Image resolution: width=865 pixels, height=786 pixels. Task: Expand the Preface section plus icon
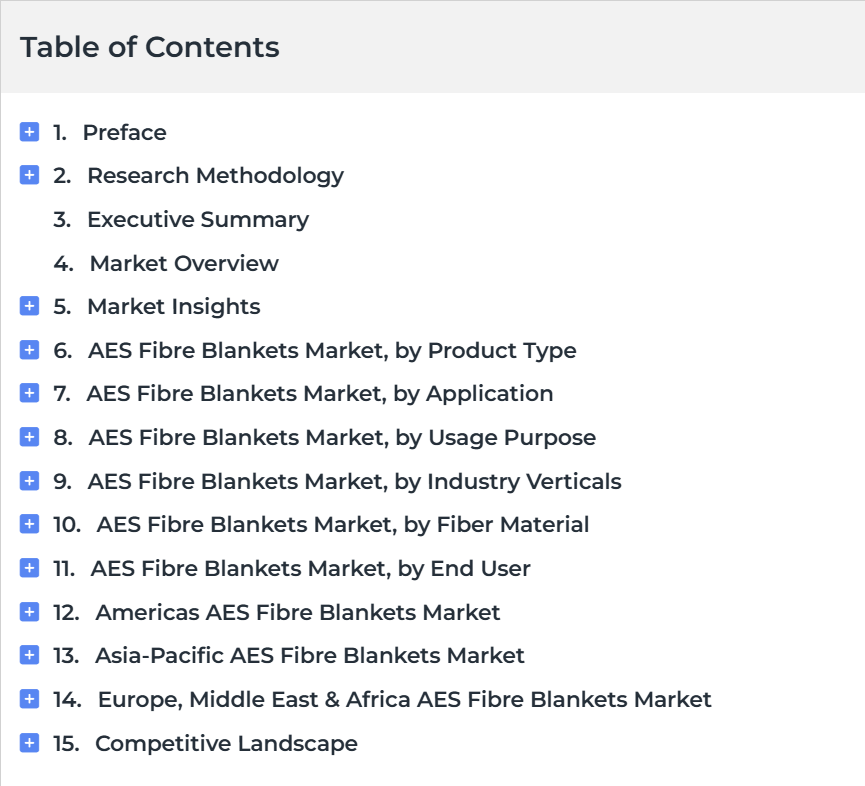(x=29, y=132)
